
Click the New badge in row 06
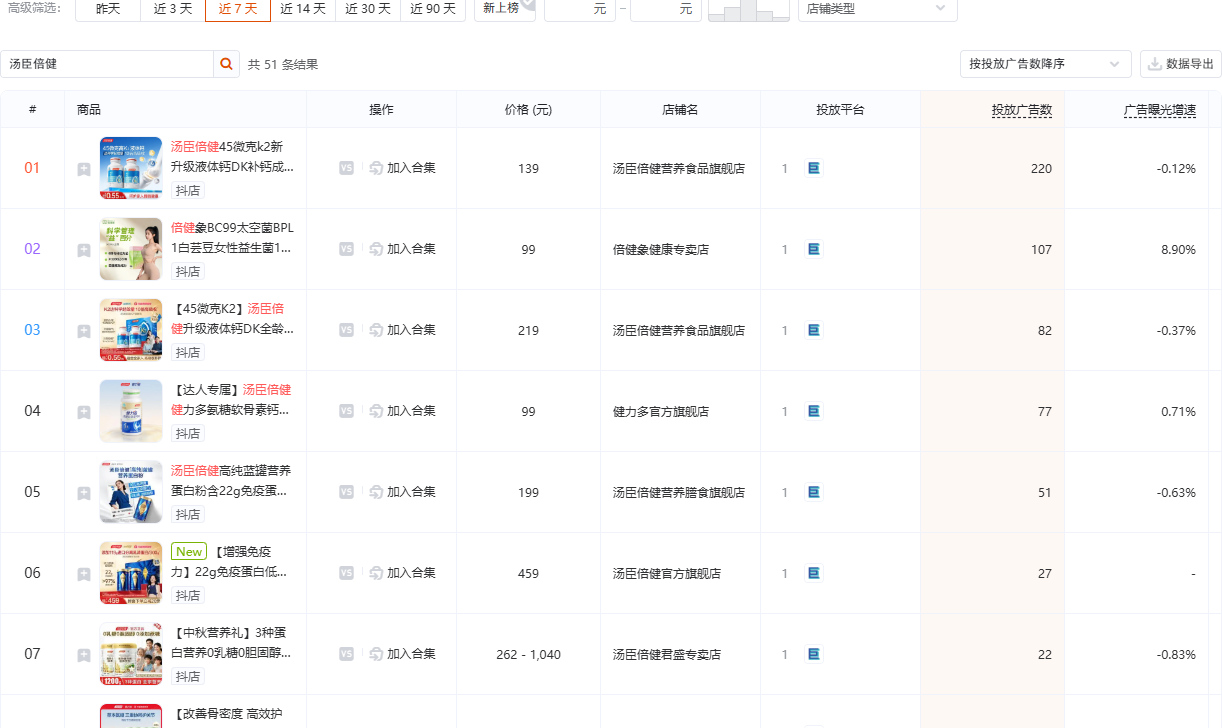coord(189,552)
